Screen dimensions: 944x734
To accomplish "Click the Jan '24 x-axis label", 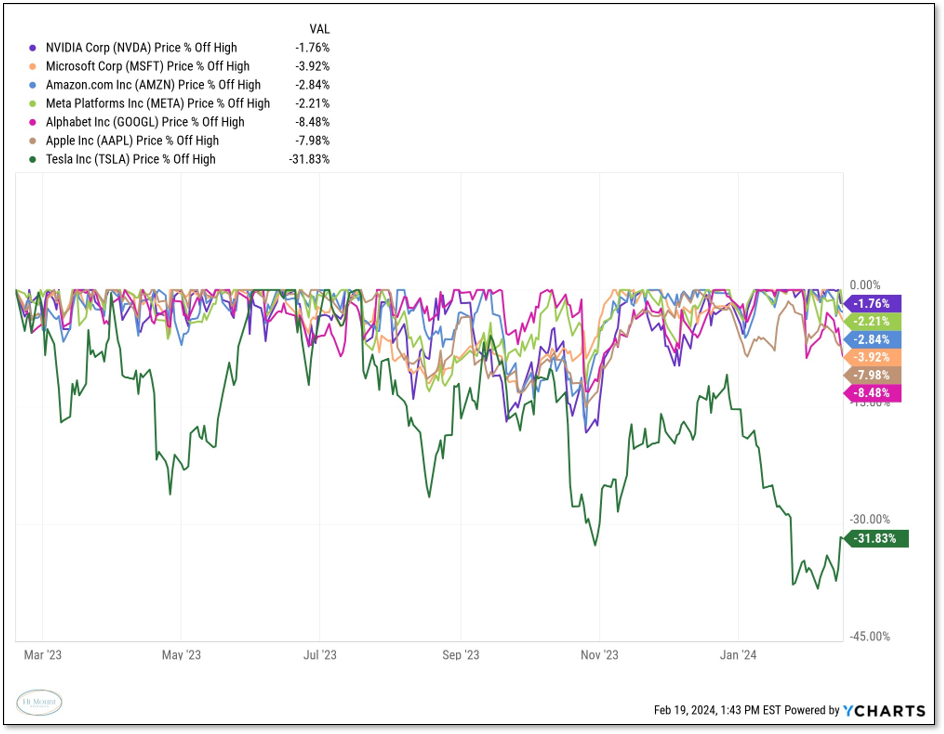I will (x=738, y=655).
